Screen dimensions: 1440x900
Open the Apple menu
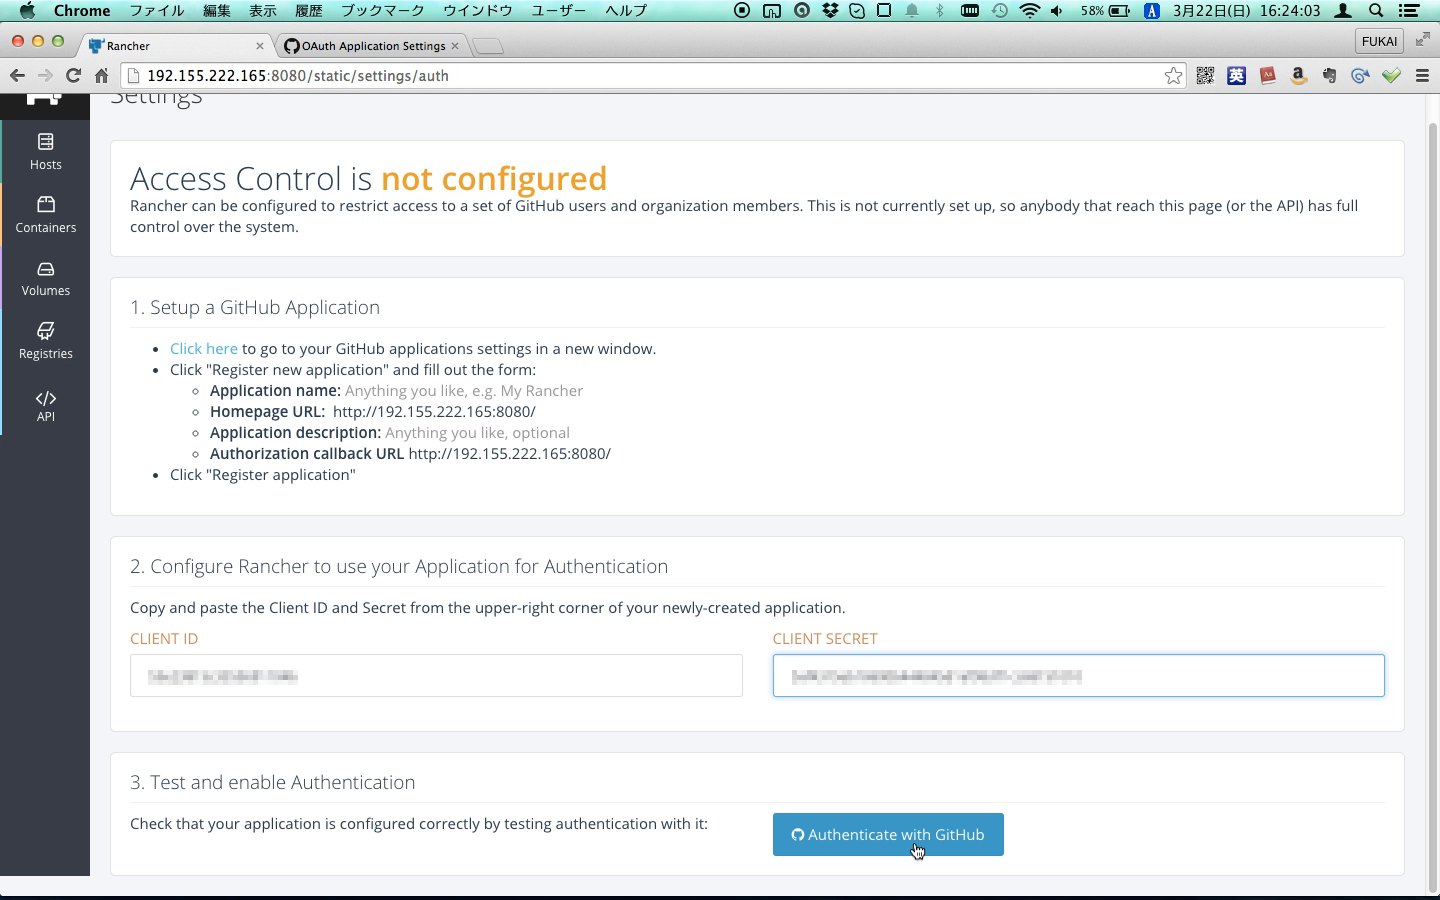27,11
